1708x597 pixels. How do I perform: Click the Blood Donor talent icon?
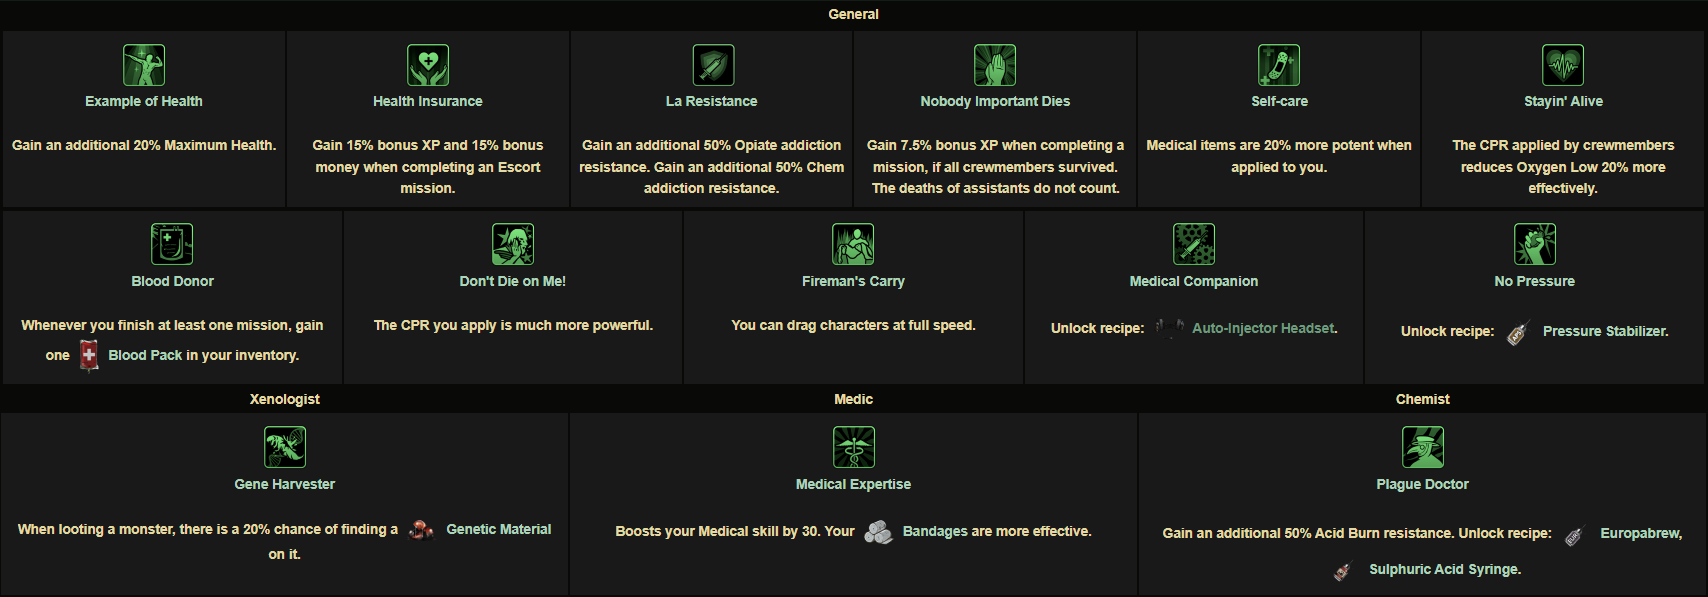click(172, 244)
